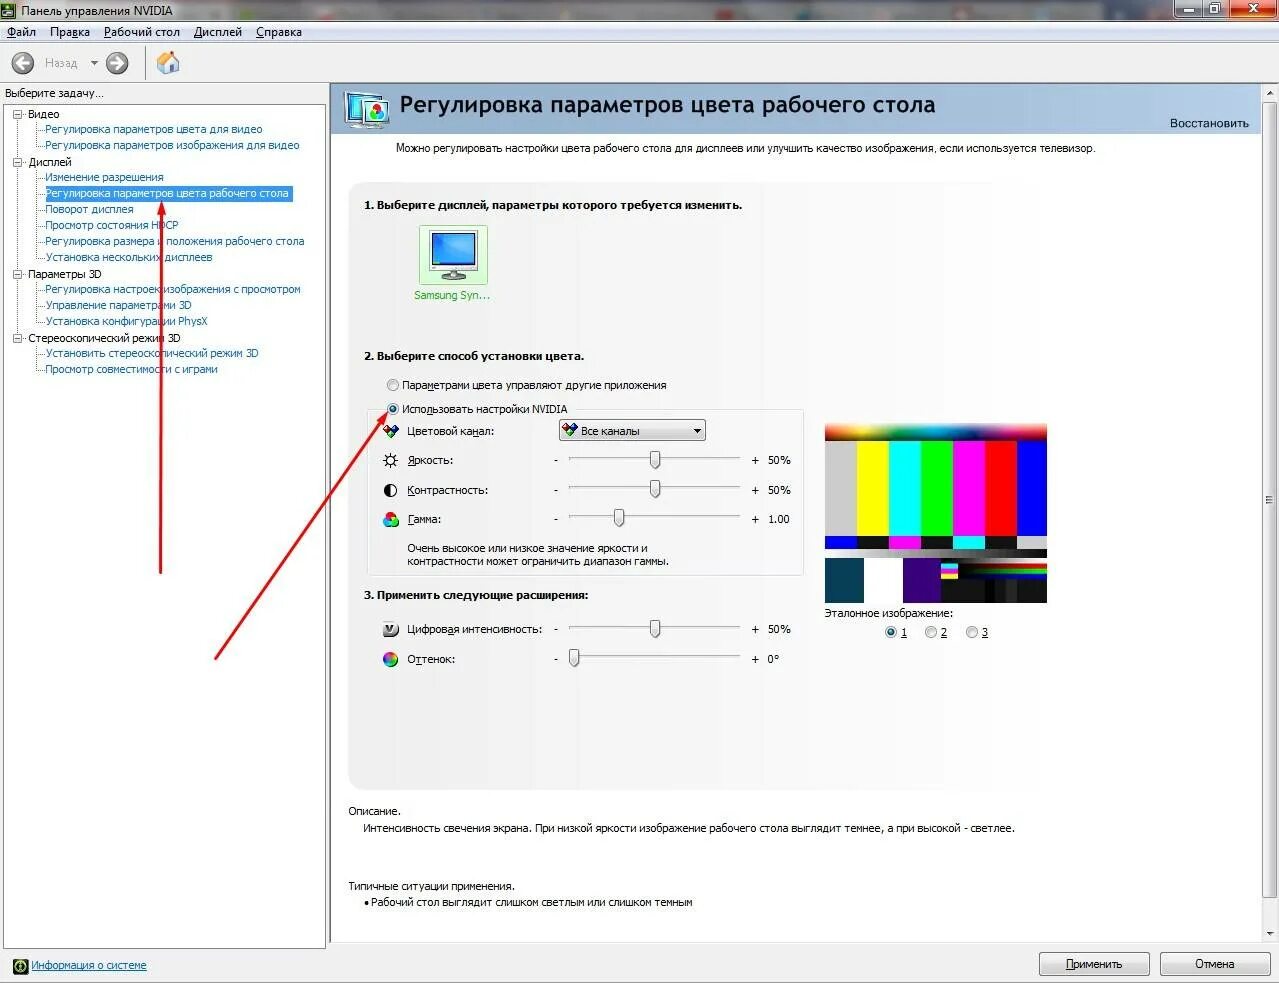Click the Back arrow icon

(x=23, y=63)
